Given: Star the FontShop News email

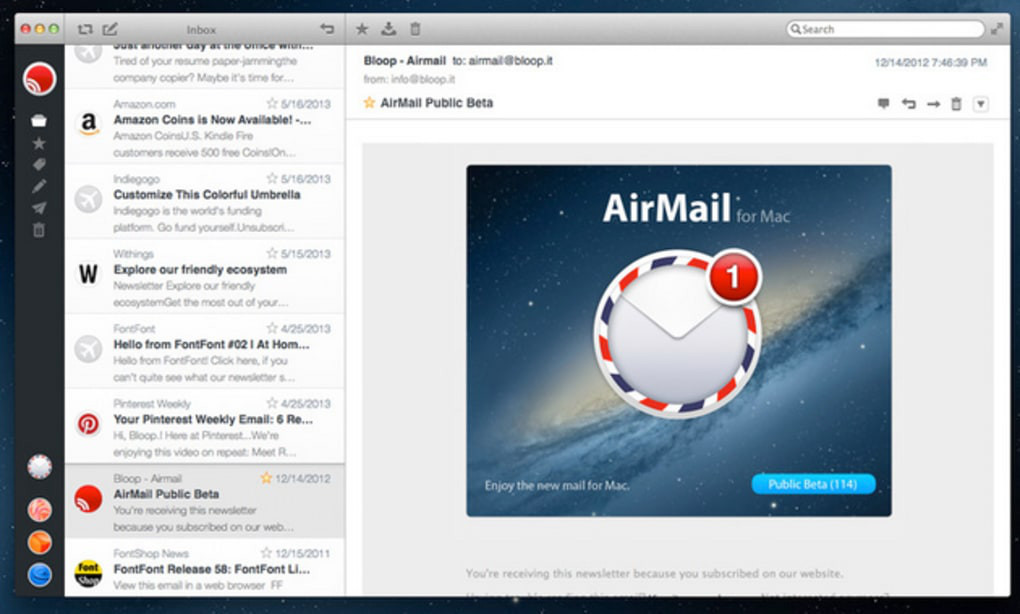Looking at the screenshot, I should [x=266, y=553].
